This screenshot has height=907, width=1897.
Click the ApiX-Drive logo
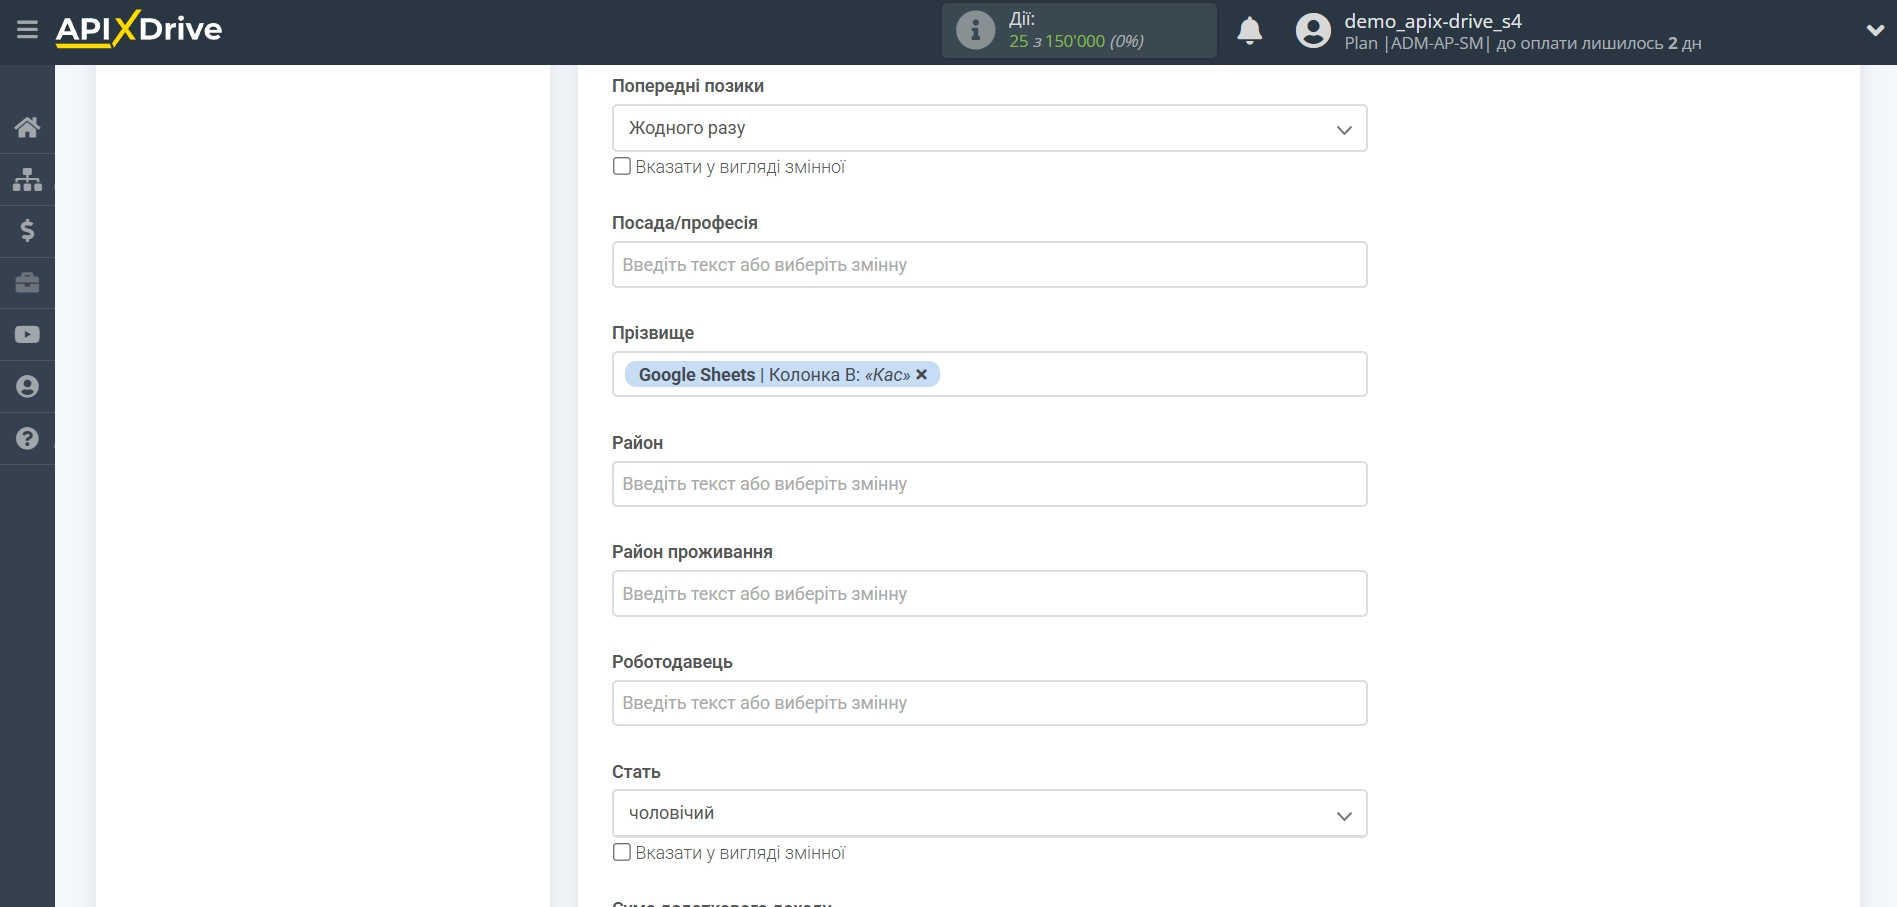(139, 29)
